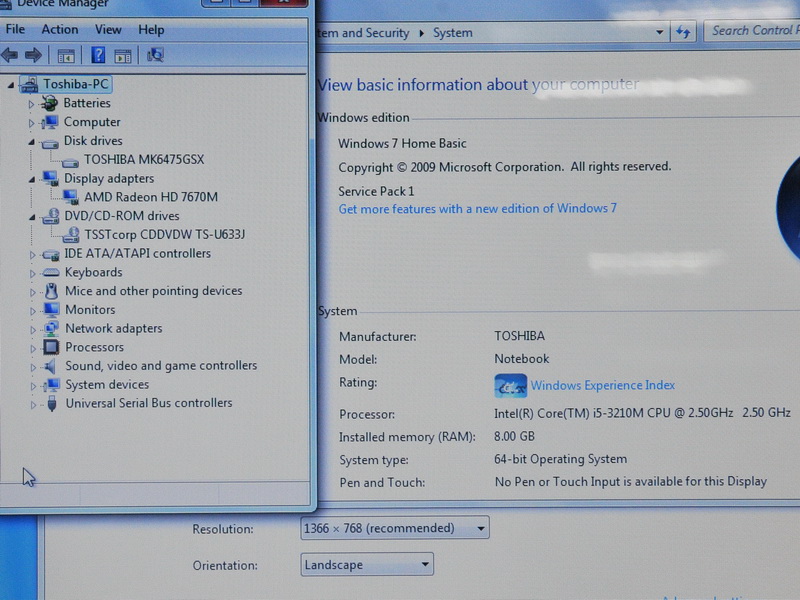Click the Back arrow in Device Manager toolbar

click(10, 55)
